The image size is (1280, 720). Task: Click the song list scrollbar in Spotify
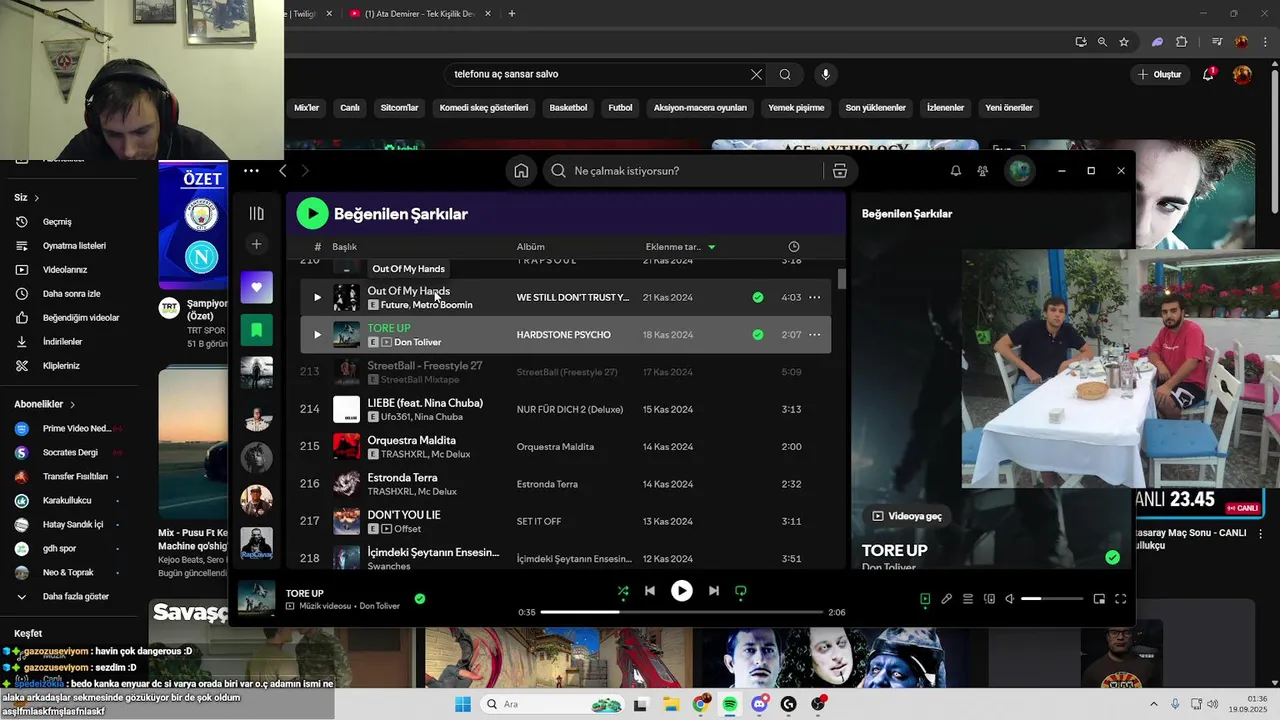coord(842,279)
